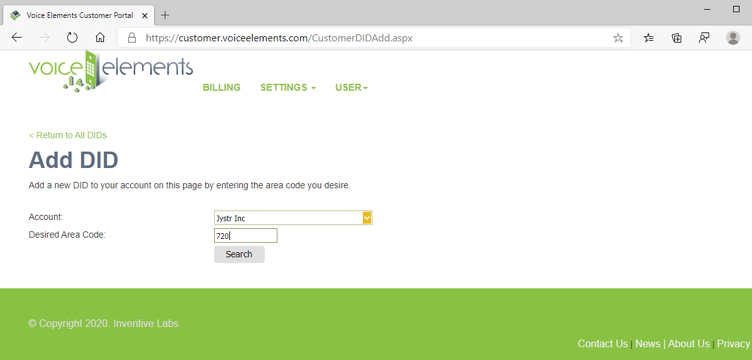The image size is (752, 360).
Task: Click the Add DID heading text
Action: pos(73,160)
